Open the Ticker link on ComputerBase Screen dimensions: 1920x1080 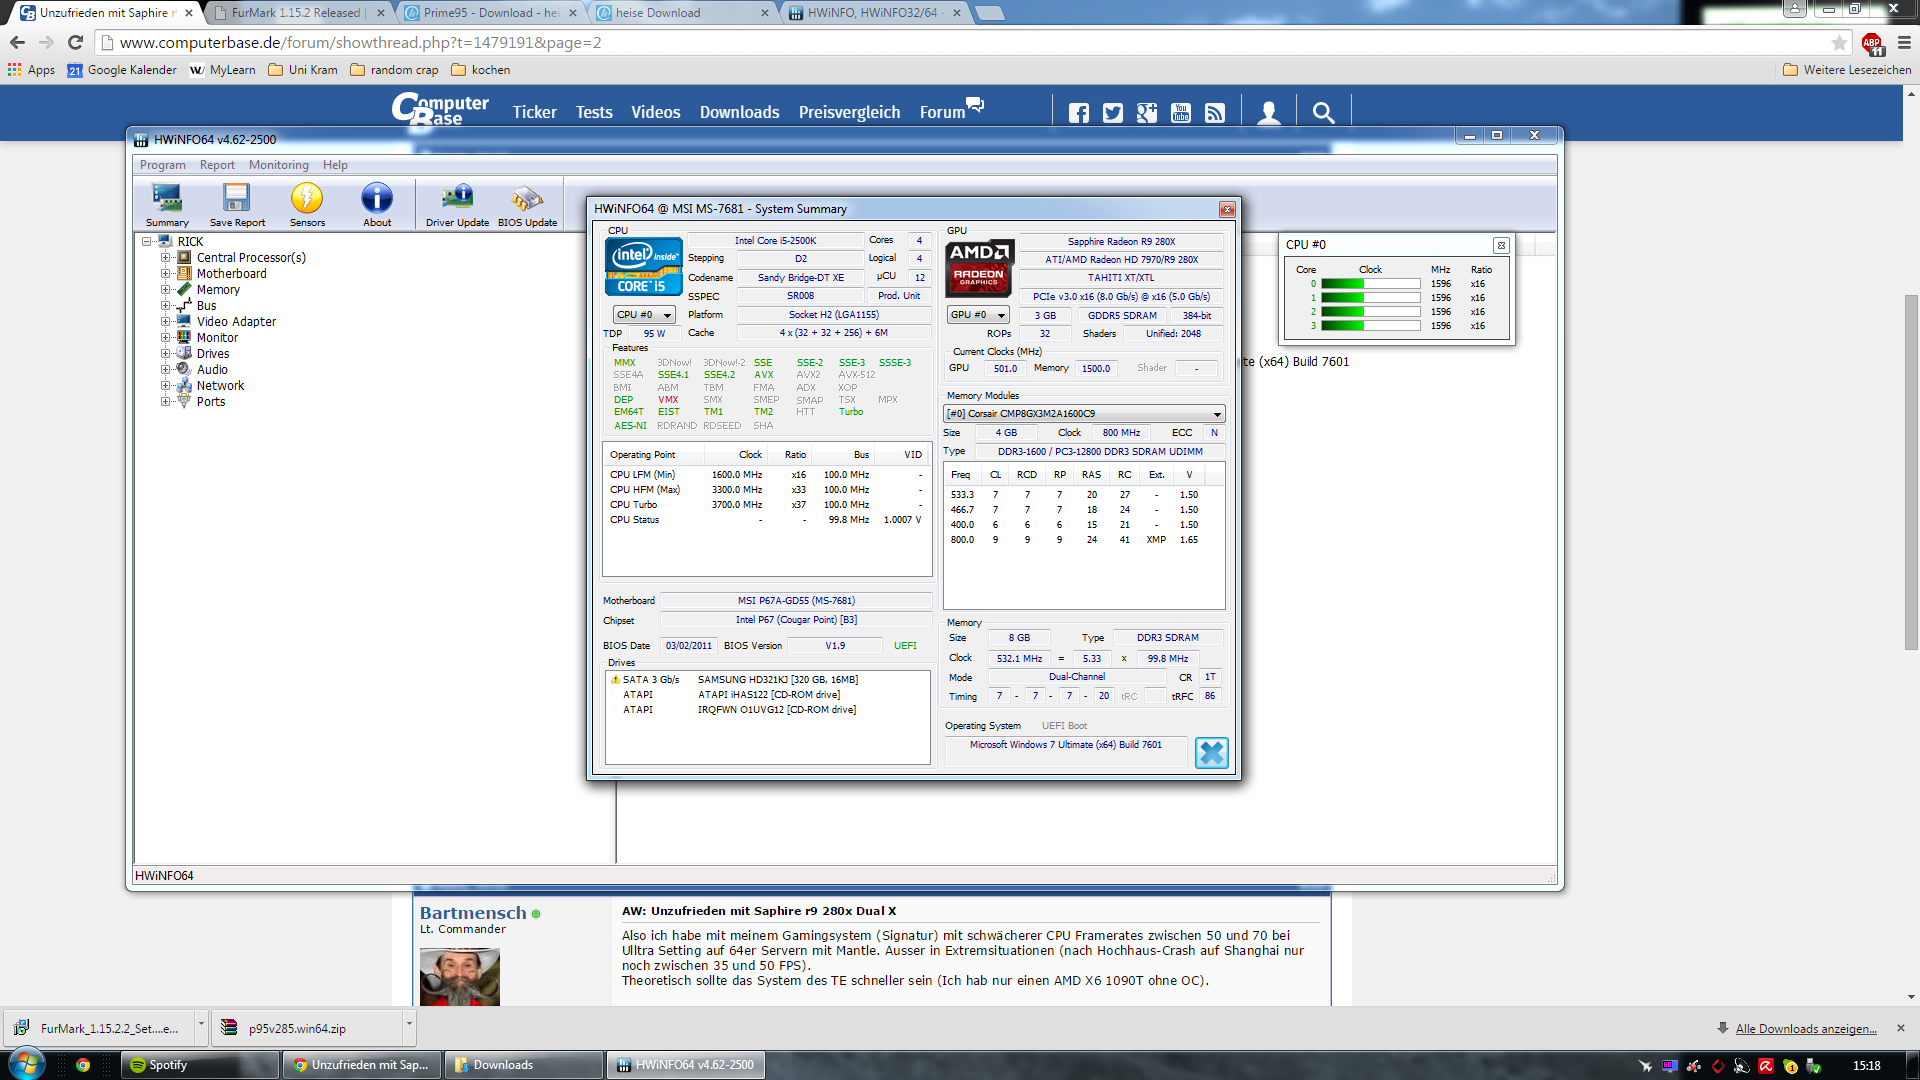[535, 112]
